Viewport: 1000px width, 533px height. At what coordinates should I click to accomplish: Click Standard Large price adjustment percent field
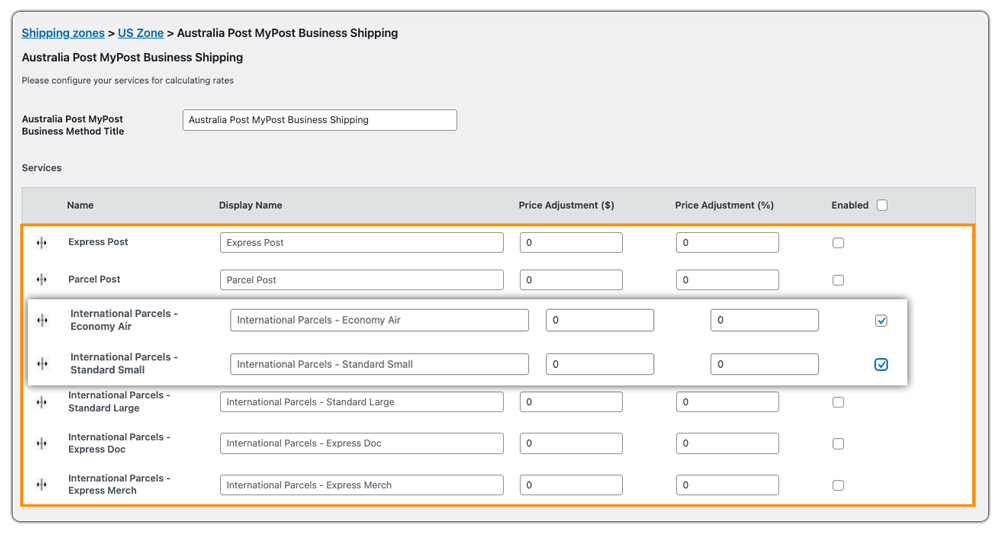click(727, 402)
